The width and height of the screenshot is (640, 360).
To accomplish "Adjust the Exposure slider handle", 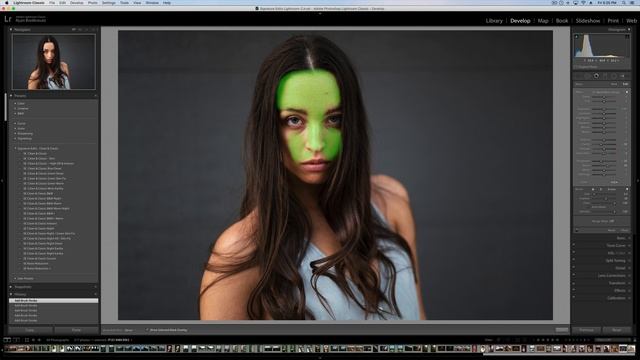I will 604,109.
